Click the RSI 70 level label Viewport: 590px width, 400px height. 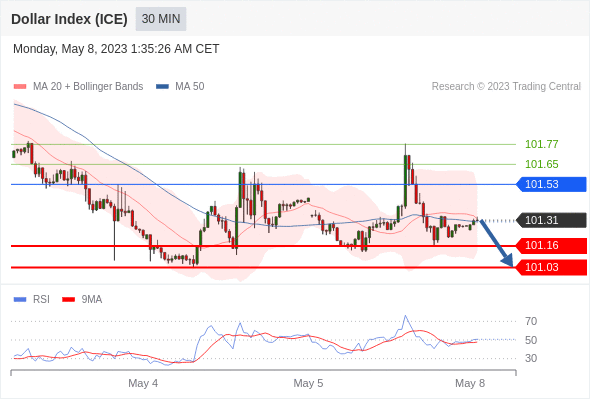(531, 321)
